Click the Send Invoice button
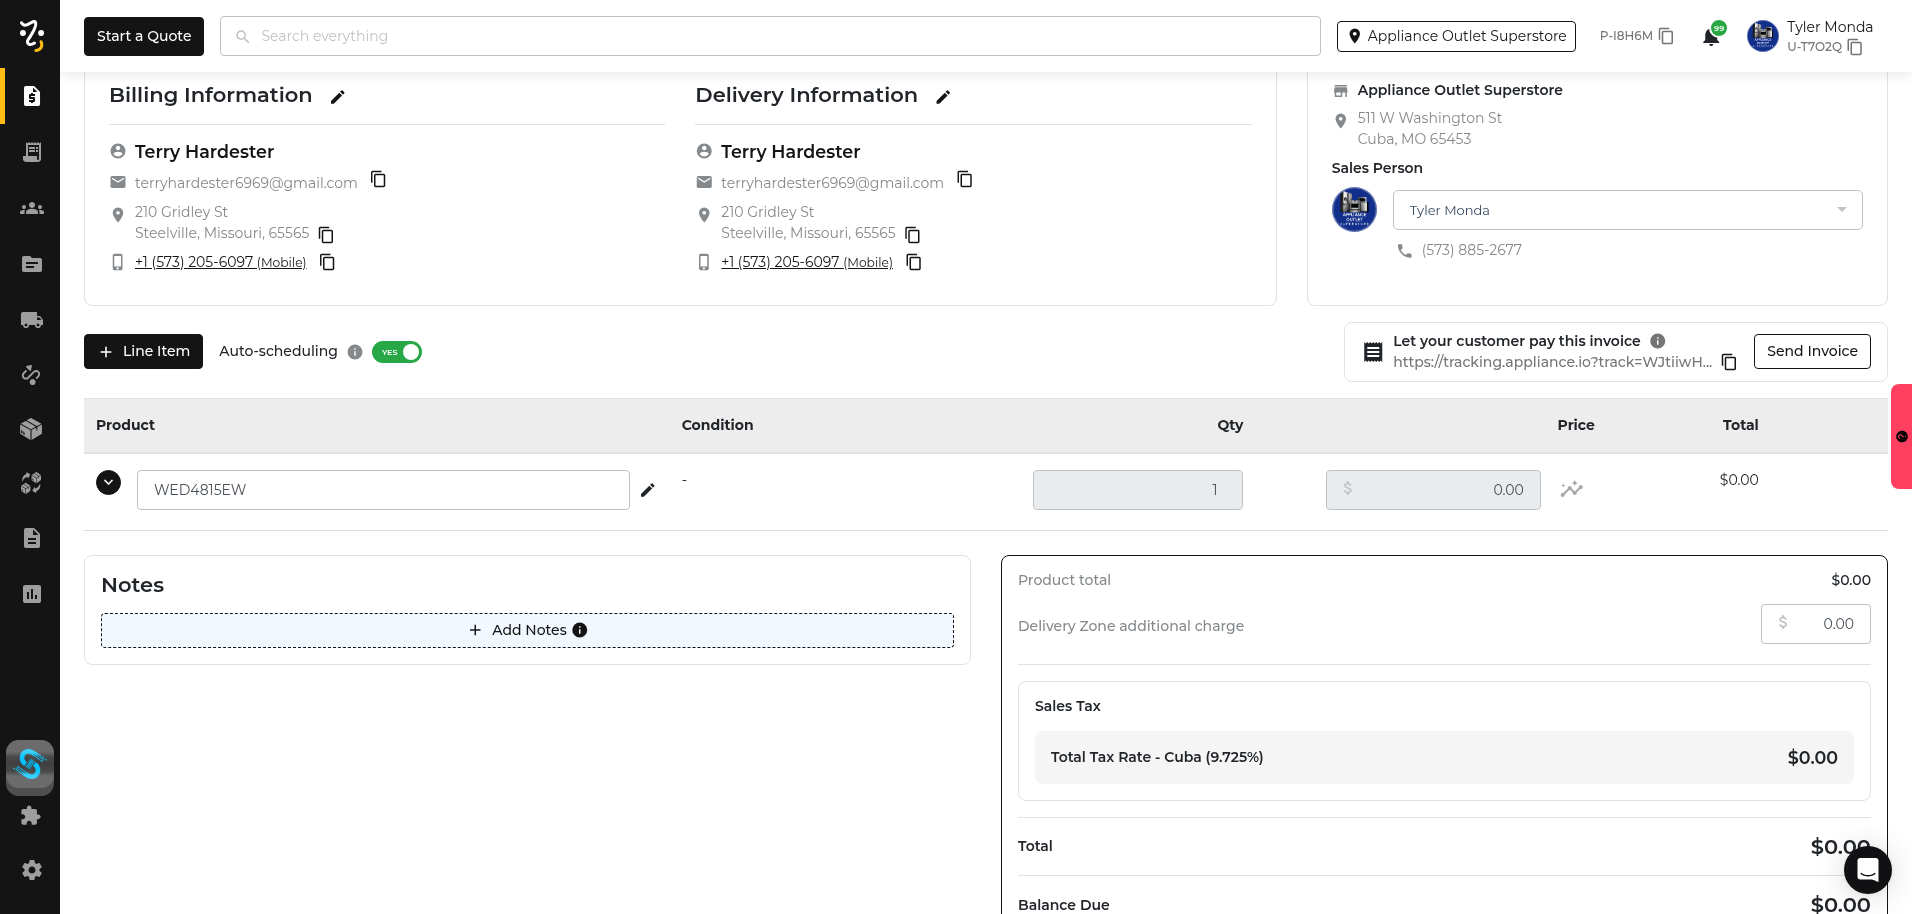1912x914 pixels. [x=1811, y=351]
